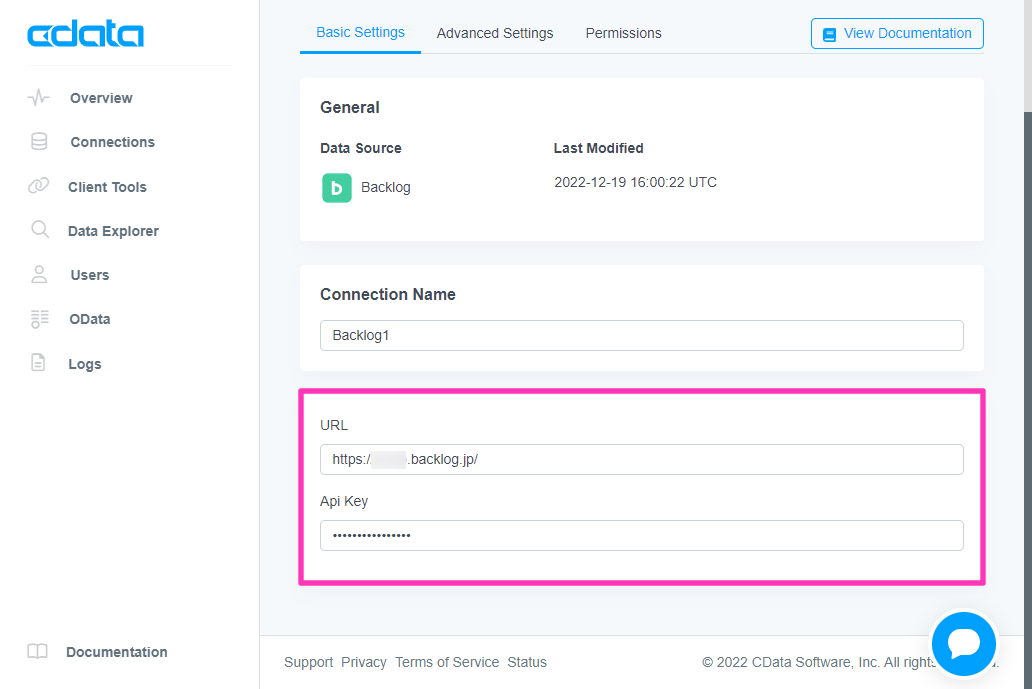This screenshot has width=1032, height=689.
Task: Click inside the URL field
Action: [x=641, y=459]
